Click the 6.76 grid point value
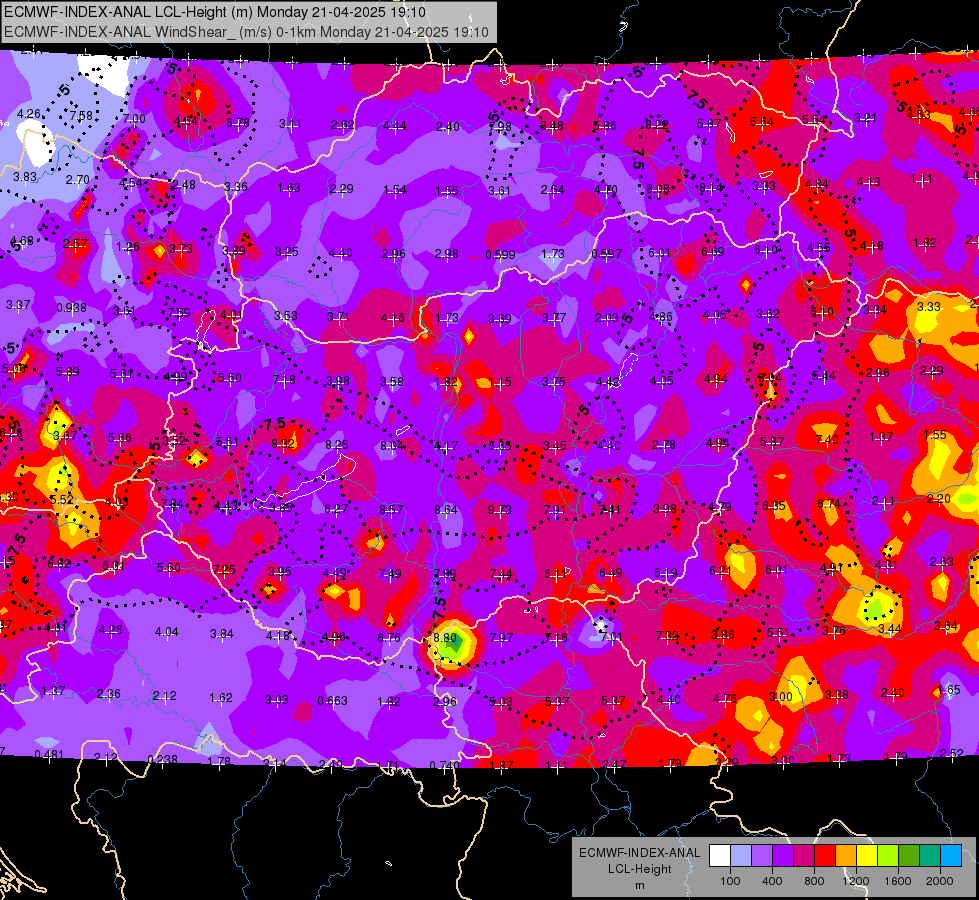 tap(389, 638)
